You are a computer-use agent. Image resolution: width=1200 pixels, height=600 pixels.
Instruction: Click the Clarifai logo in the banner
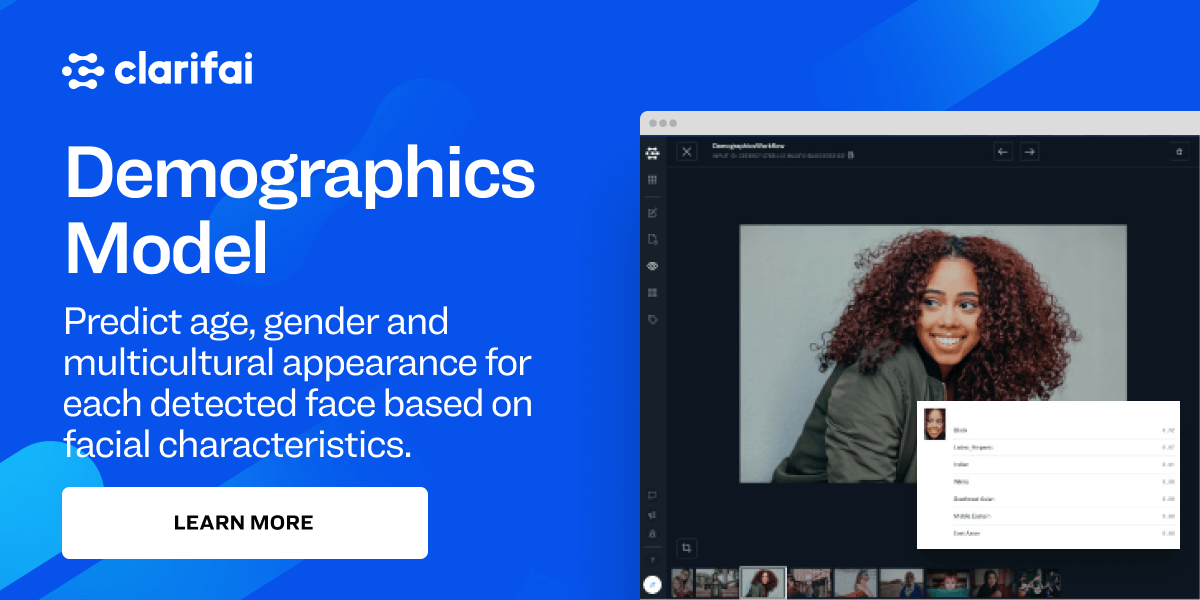coord(157,71)
